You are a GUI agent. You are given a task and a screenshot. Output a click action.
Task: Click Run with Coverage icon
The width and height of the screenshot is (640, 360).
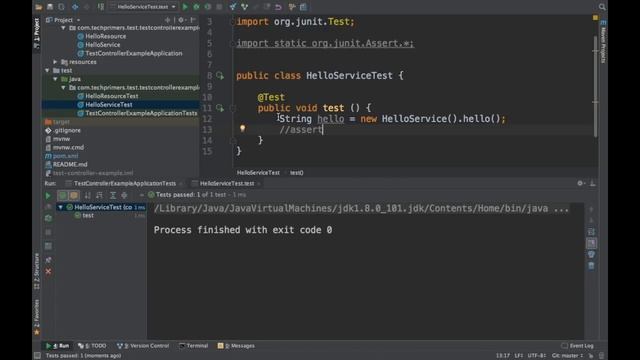point(208,7)
